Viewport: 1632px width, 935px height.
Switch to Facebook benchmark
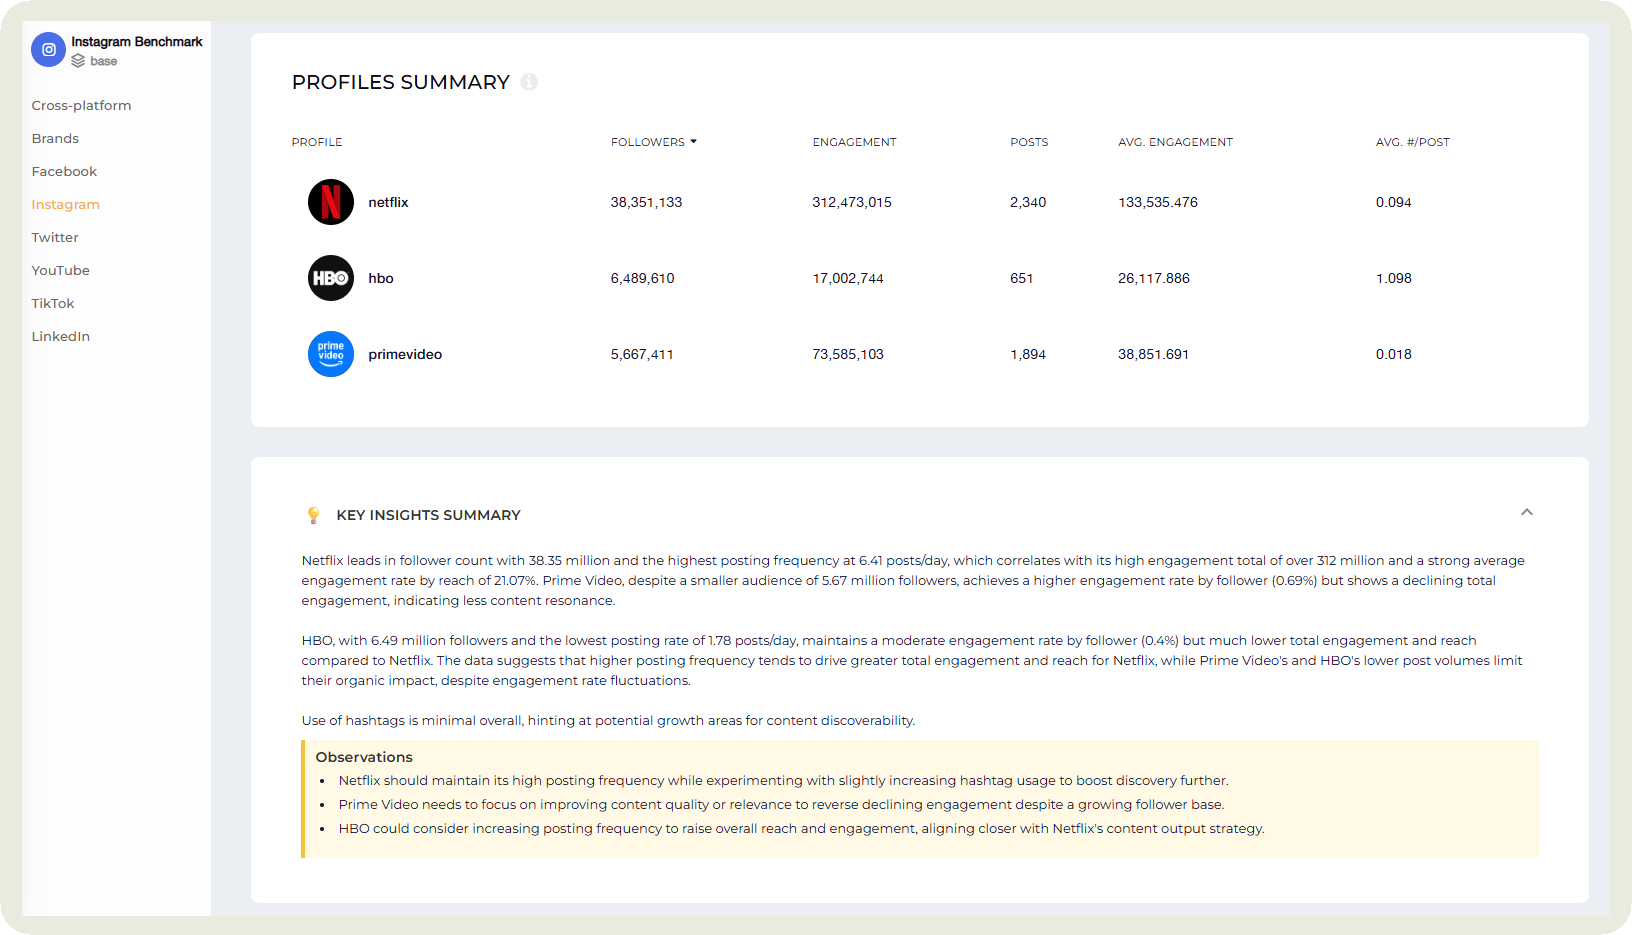point(64,171)
